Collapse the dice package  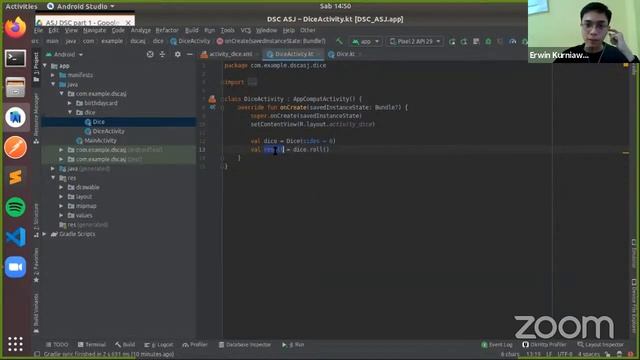pos(70,112)
